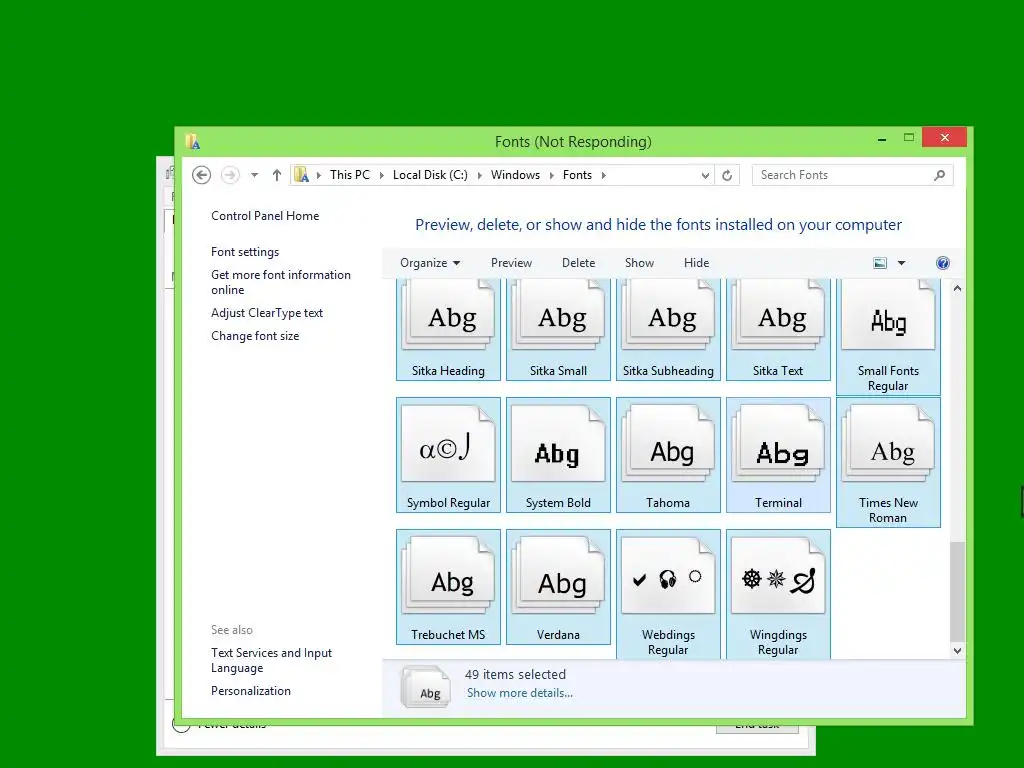Expand the address bar history dropdown
This screenshot has width=1024, height=768.
pyautogui.click(x=705, y=175)
